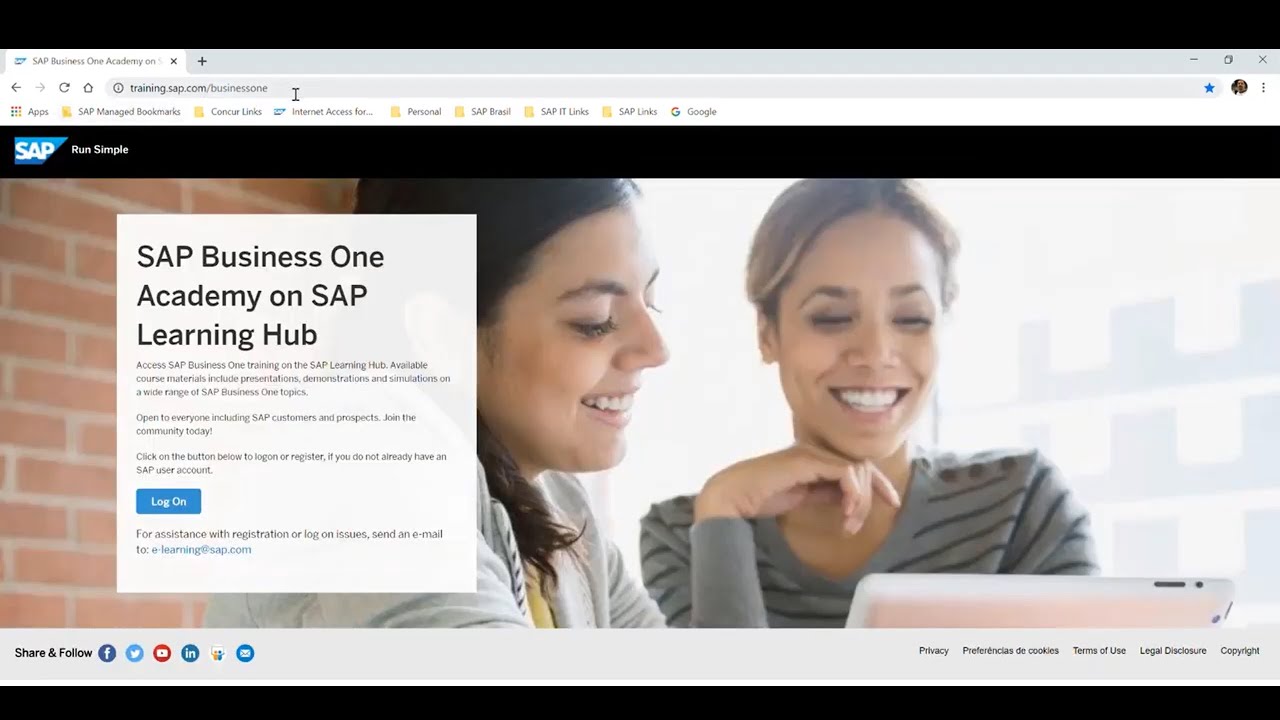Screen dimensions: 1280x720
Task: Click the browser forward arrow
Action: coord(40,88)
